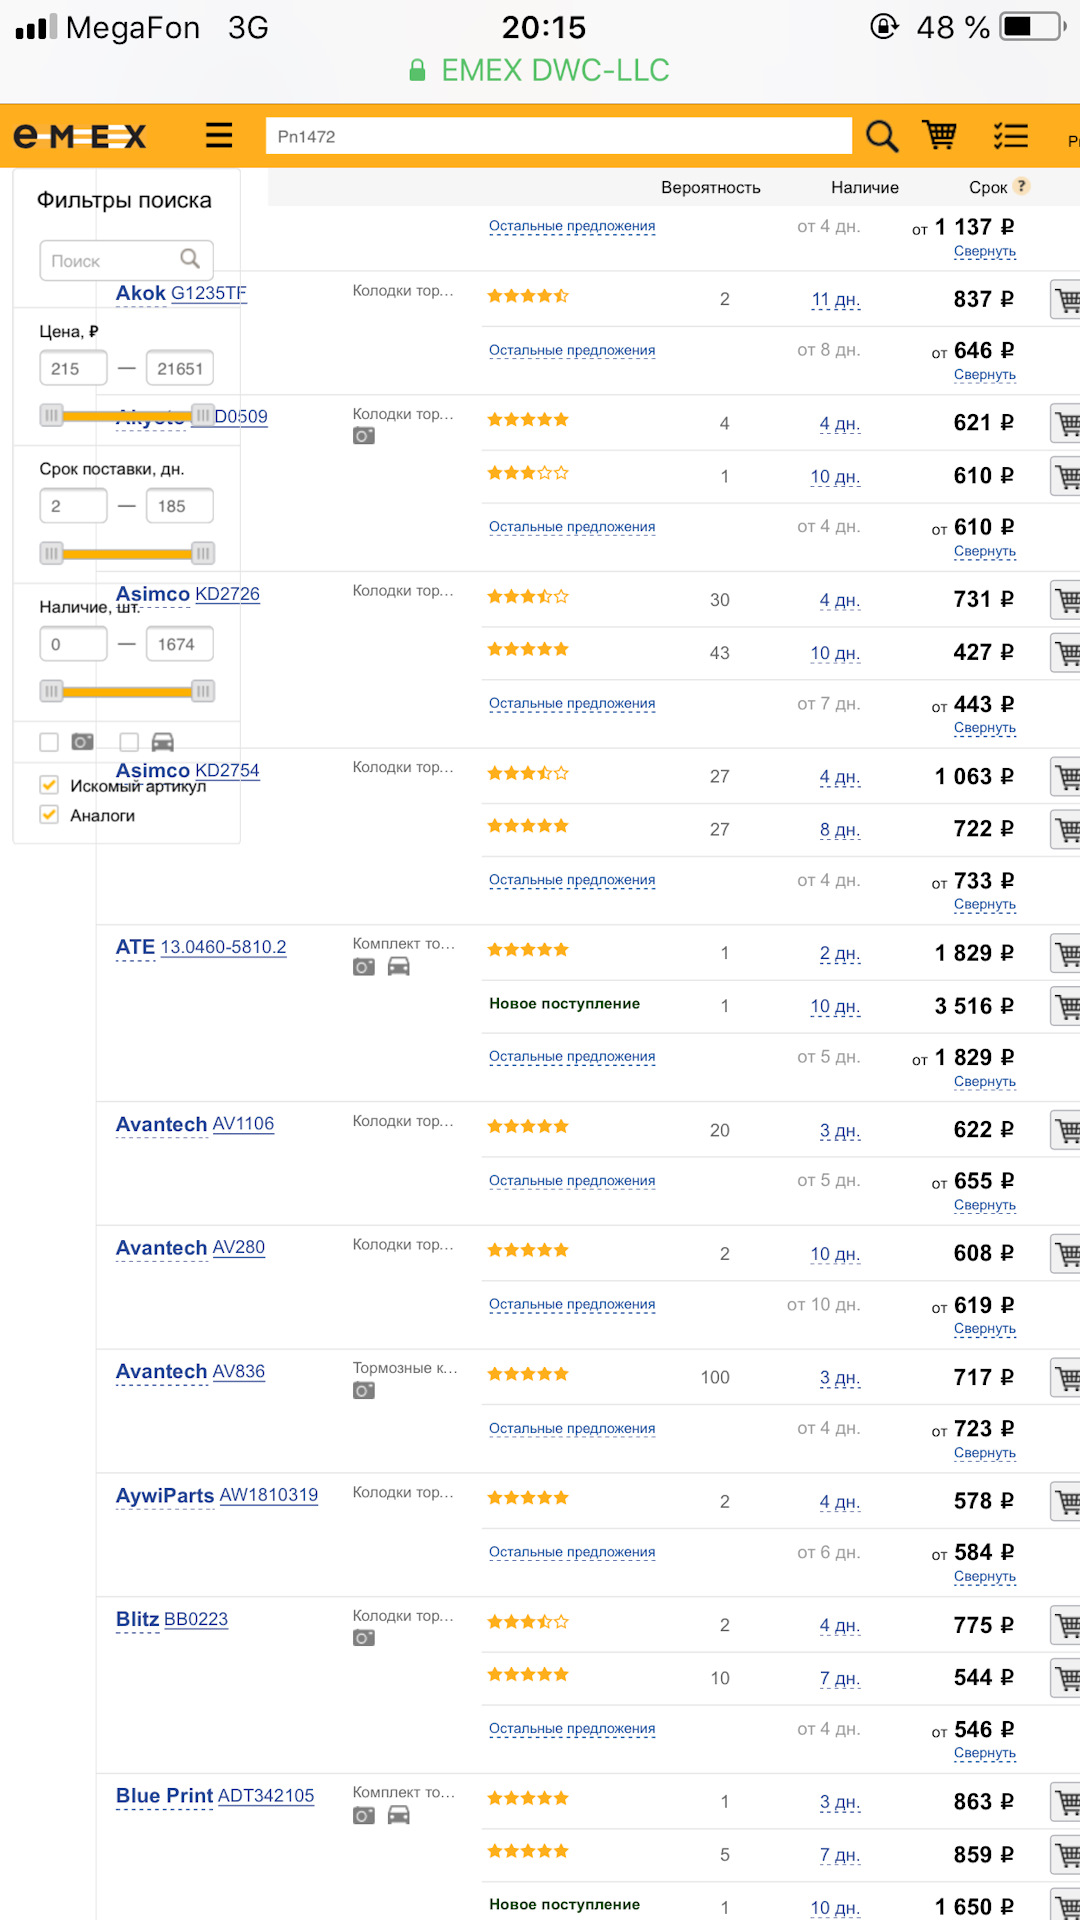Open the Blue Print ADT342105 link
The height and width of the screenshot is (1920, 1080).
tap(265, 1796)
